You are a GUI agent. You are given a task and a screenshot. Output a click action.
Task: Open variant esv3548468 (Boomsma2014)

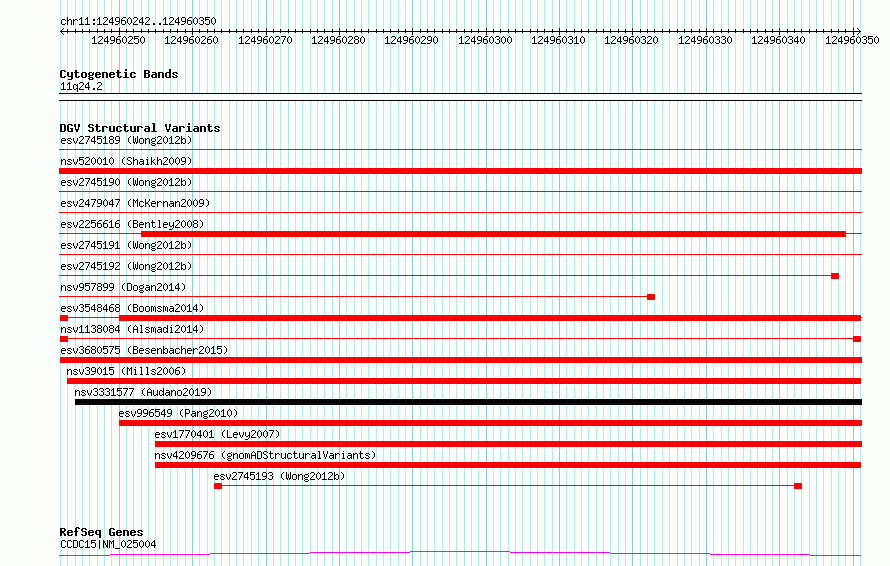(132, 308)
